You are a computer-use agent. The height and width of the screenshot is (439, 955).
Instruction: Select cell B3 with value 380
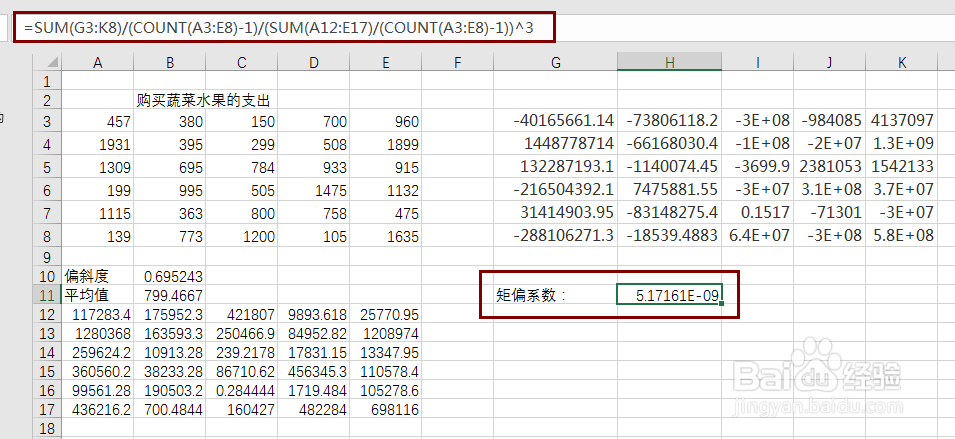click(x=170, y=121)
